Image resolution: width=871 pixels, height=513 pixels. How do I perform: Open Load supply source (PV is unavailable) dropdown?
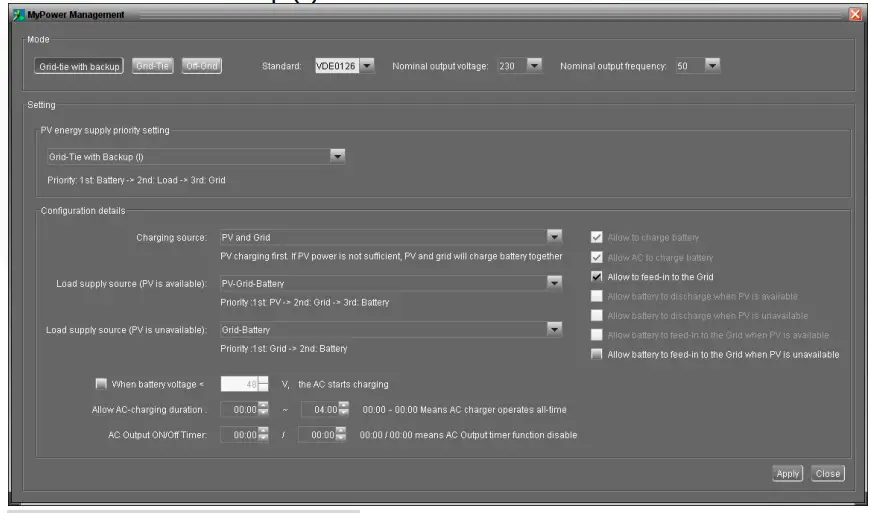tap(554, 329)
